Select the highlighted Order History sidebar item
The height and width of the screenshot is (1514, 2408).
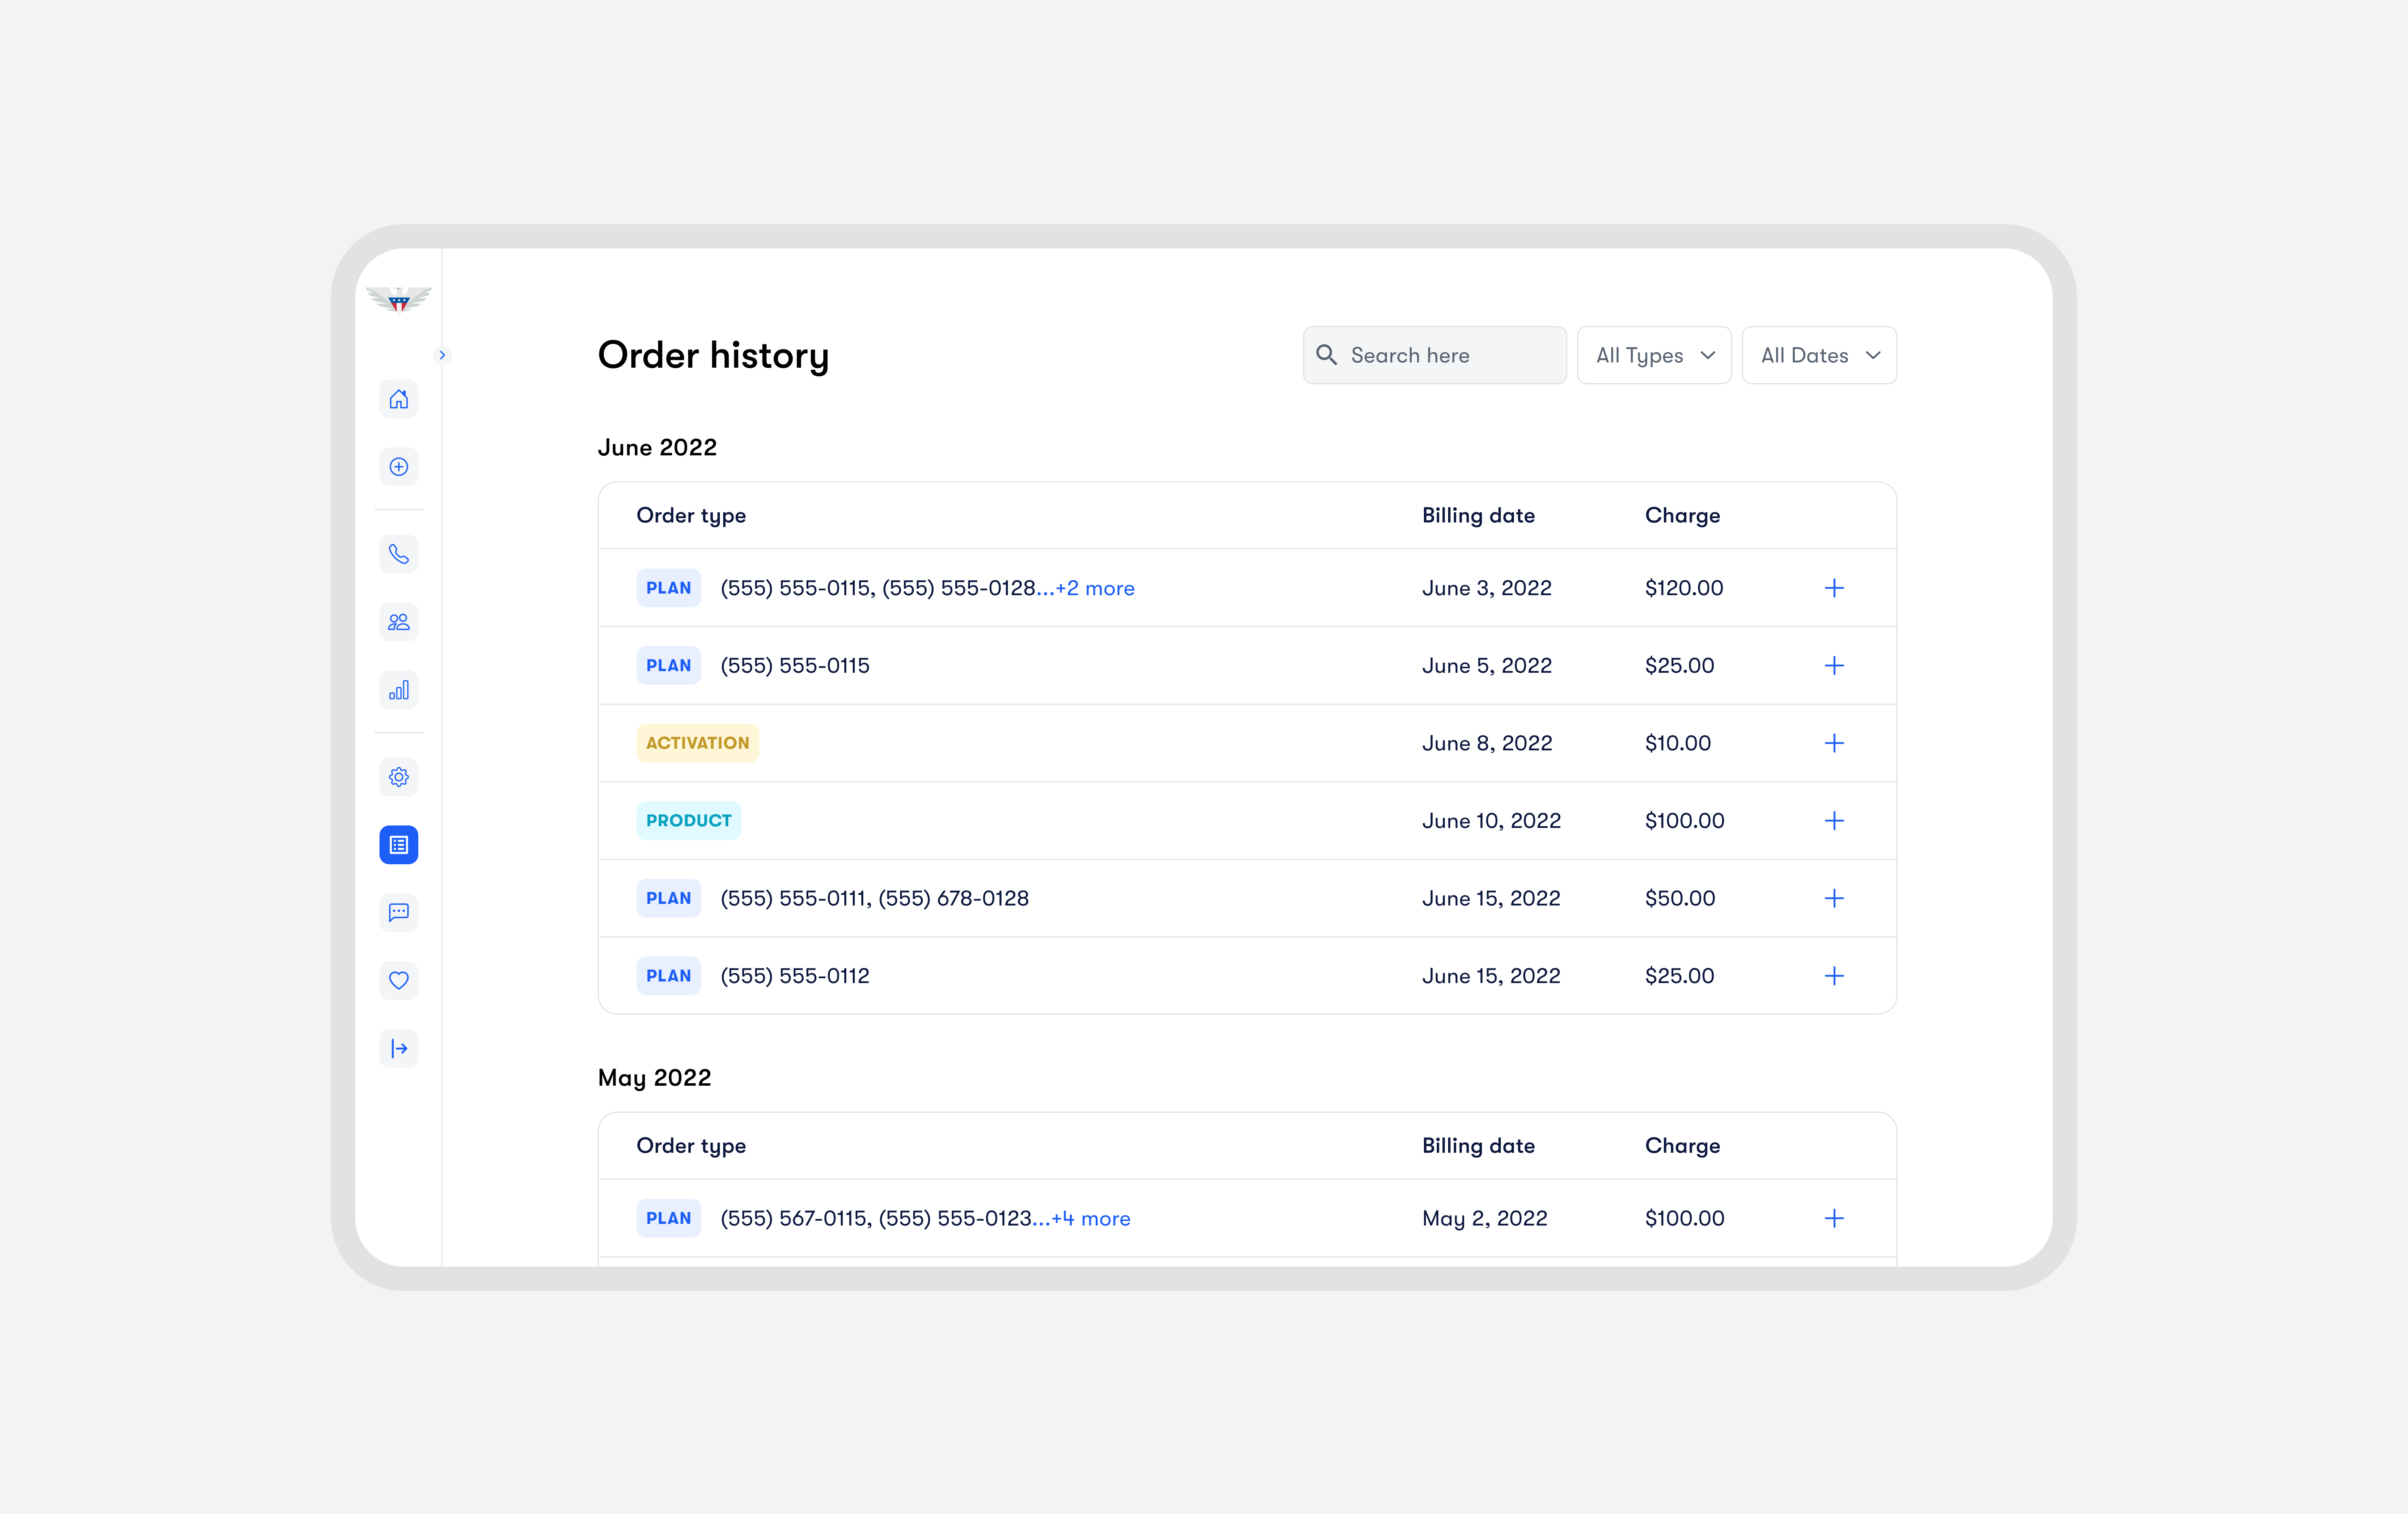click(x=398, y=845)
